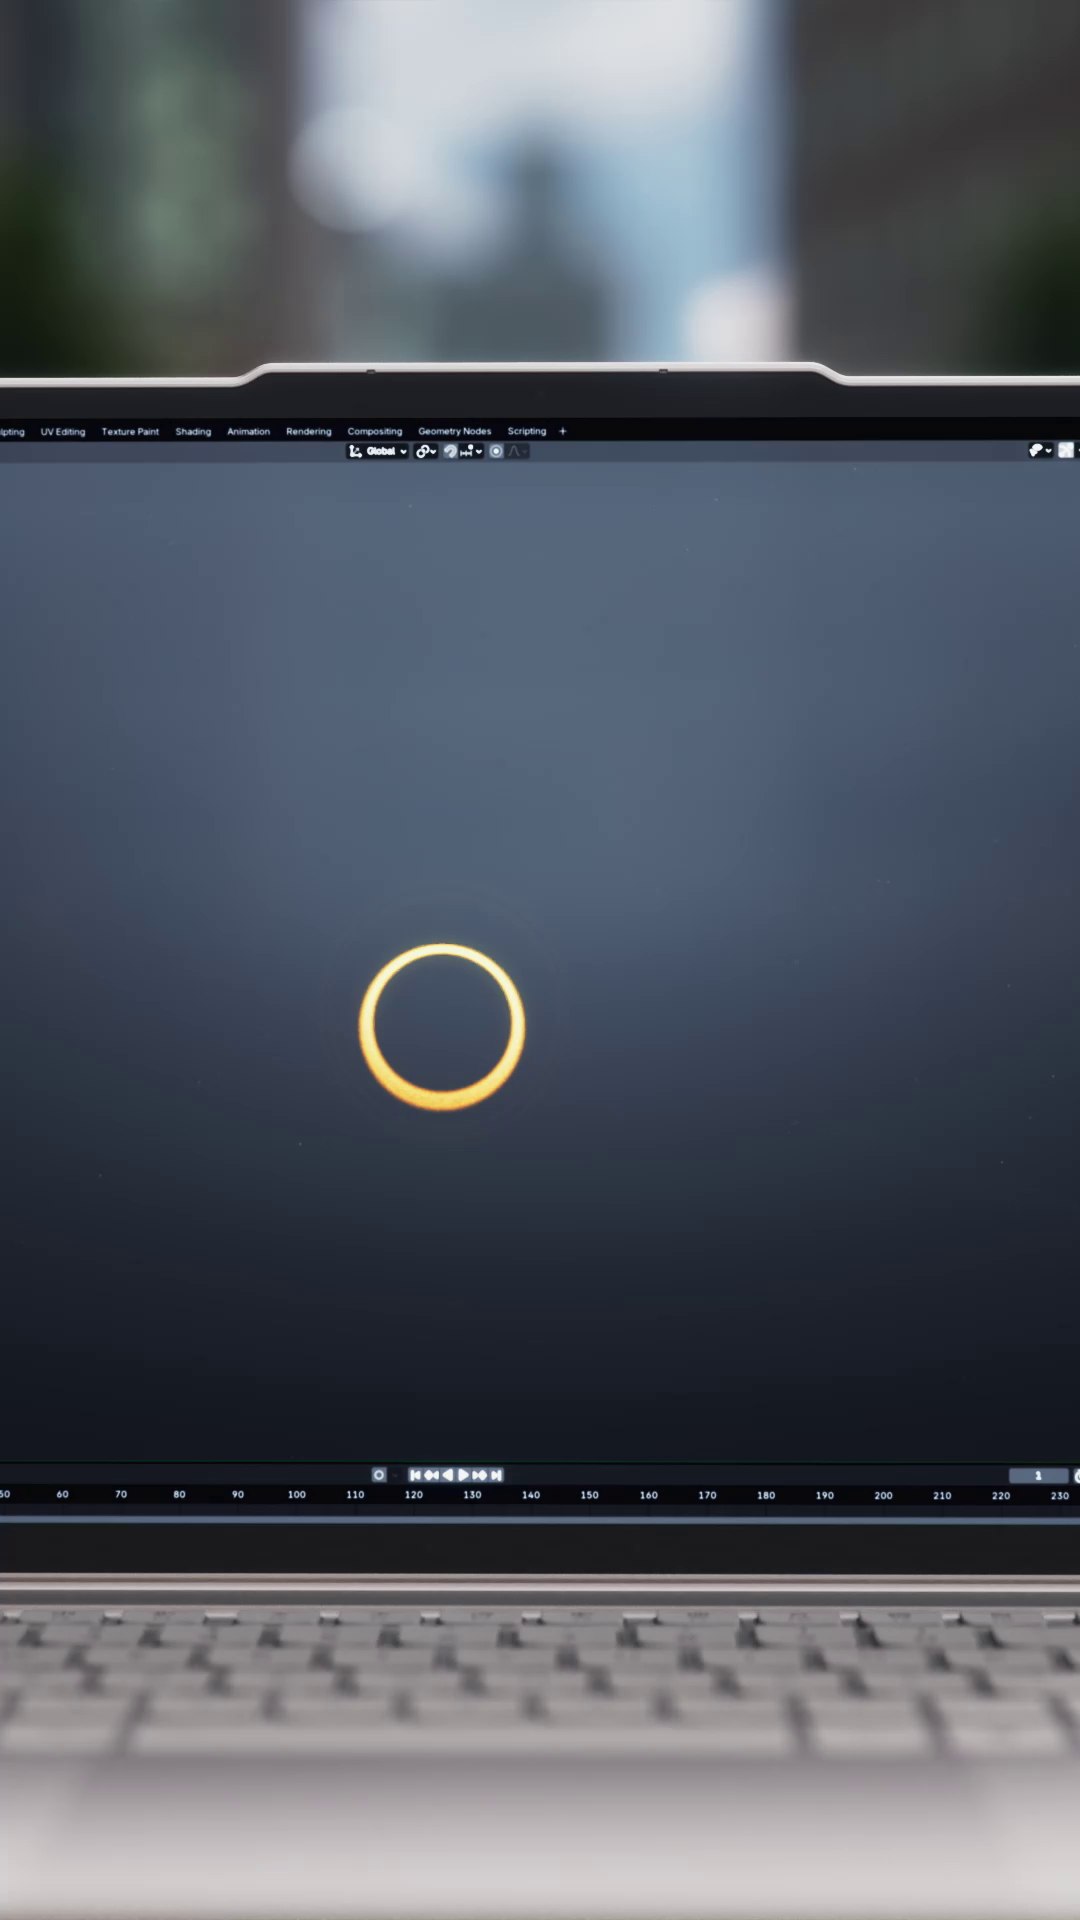Open the proportional editing falloff dropdown
This screenshot has height=1920, width=1080.
click(x=517, y=451)
